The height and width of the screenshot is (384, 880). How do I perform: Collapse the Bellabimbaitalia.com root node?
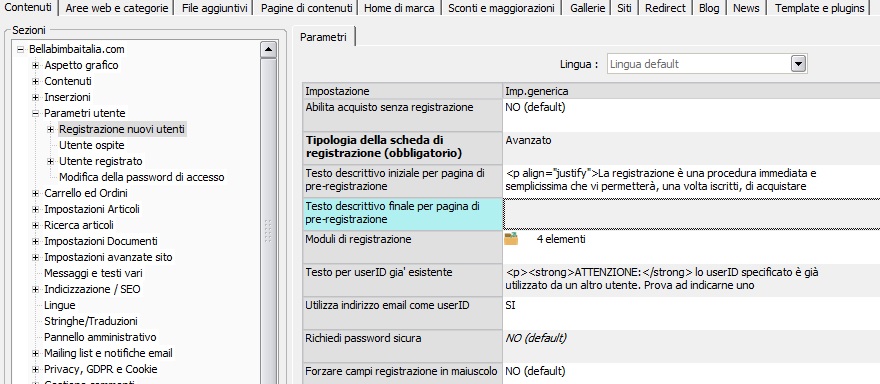[20, 49]
